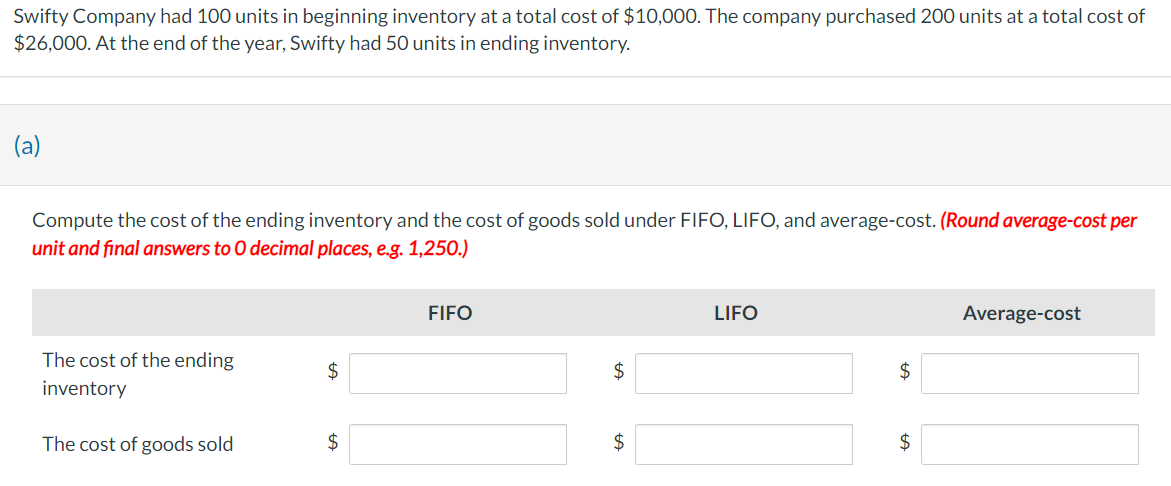
Task: Click the LIFO ending inventory input field
Action: [744, 373]
